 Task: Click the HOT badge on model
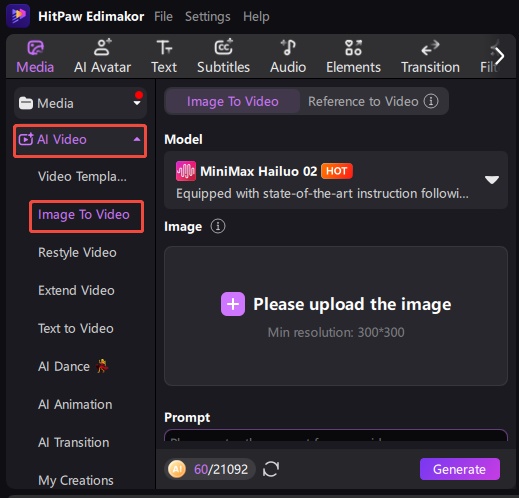pos(337,171)
